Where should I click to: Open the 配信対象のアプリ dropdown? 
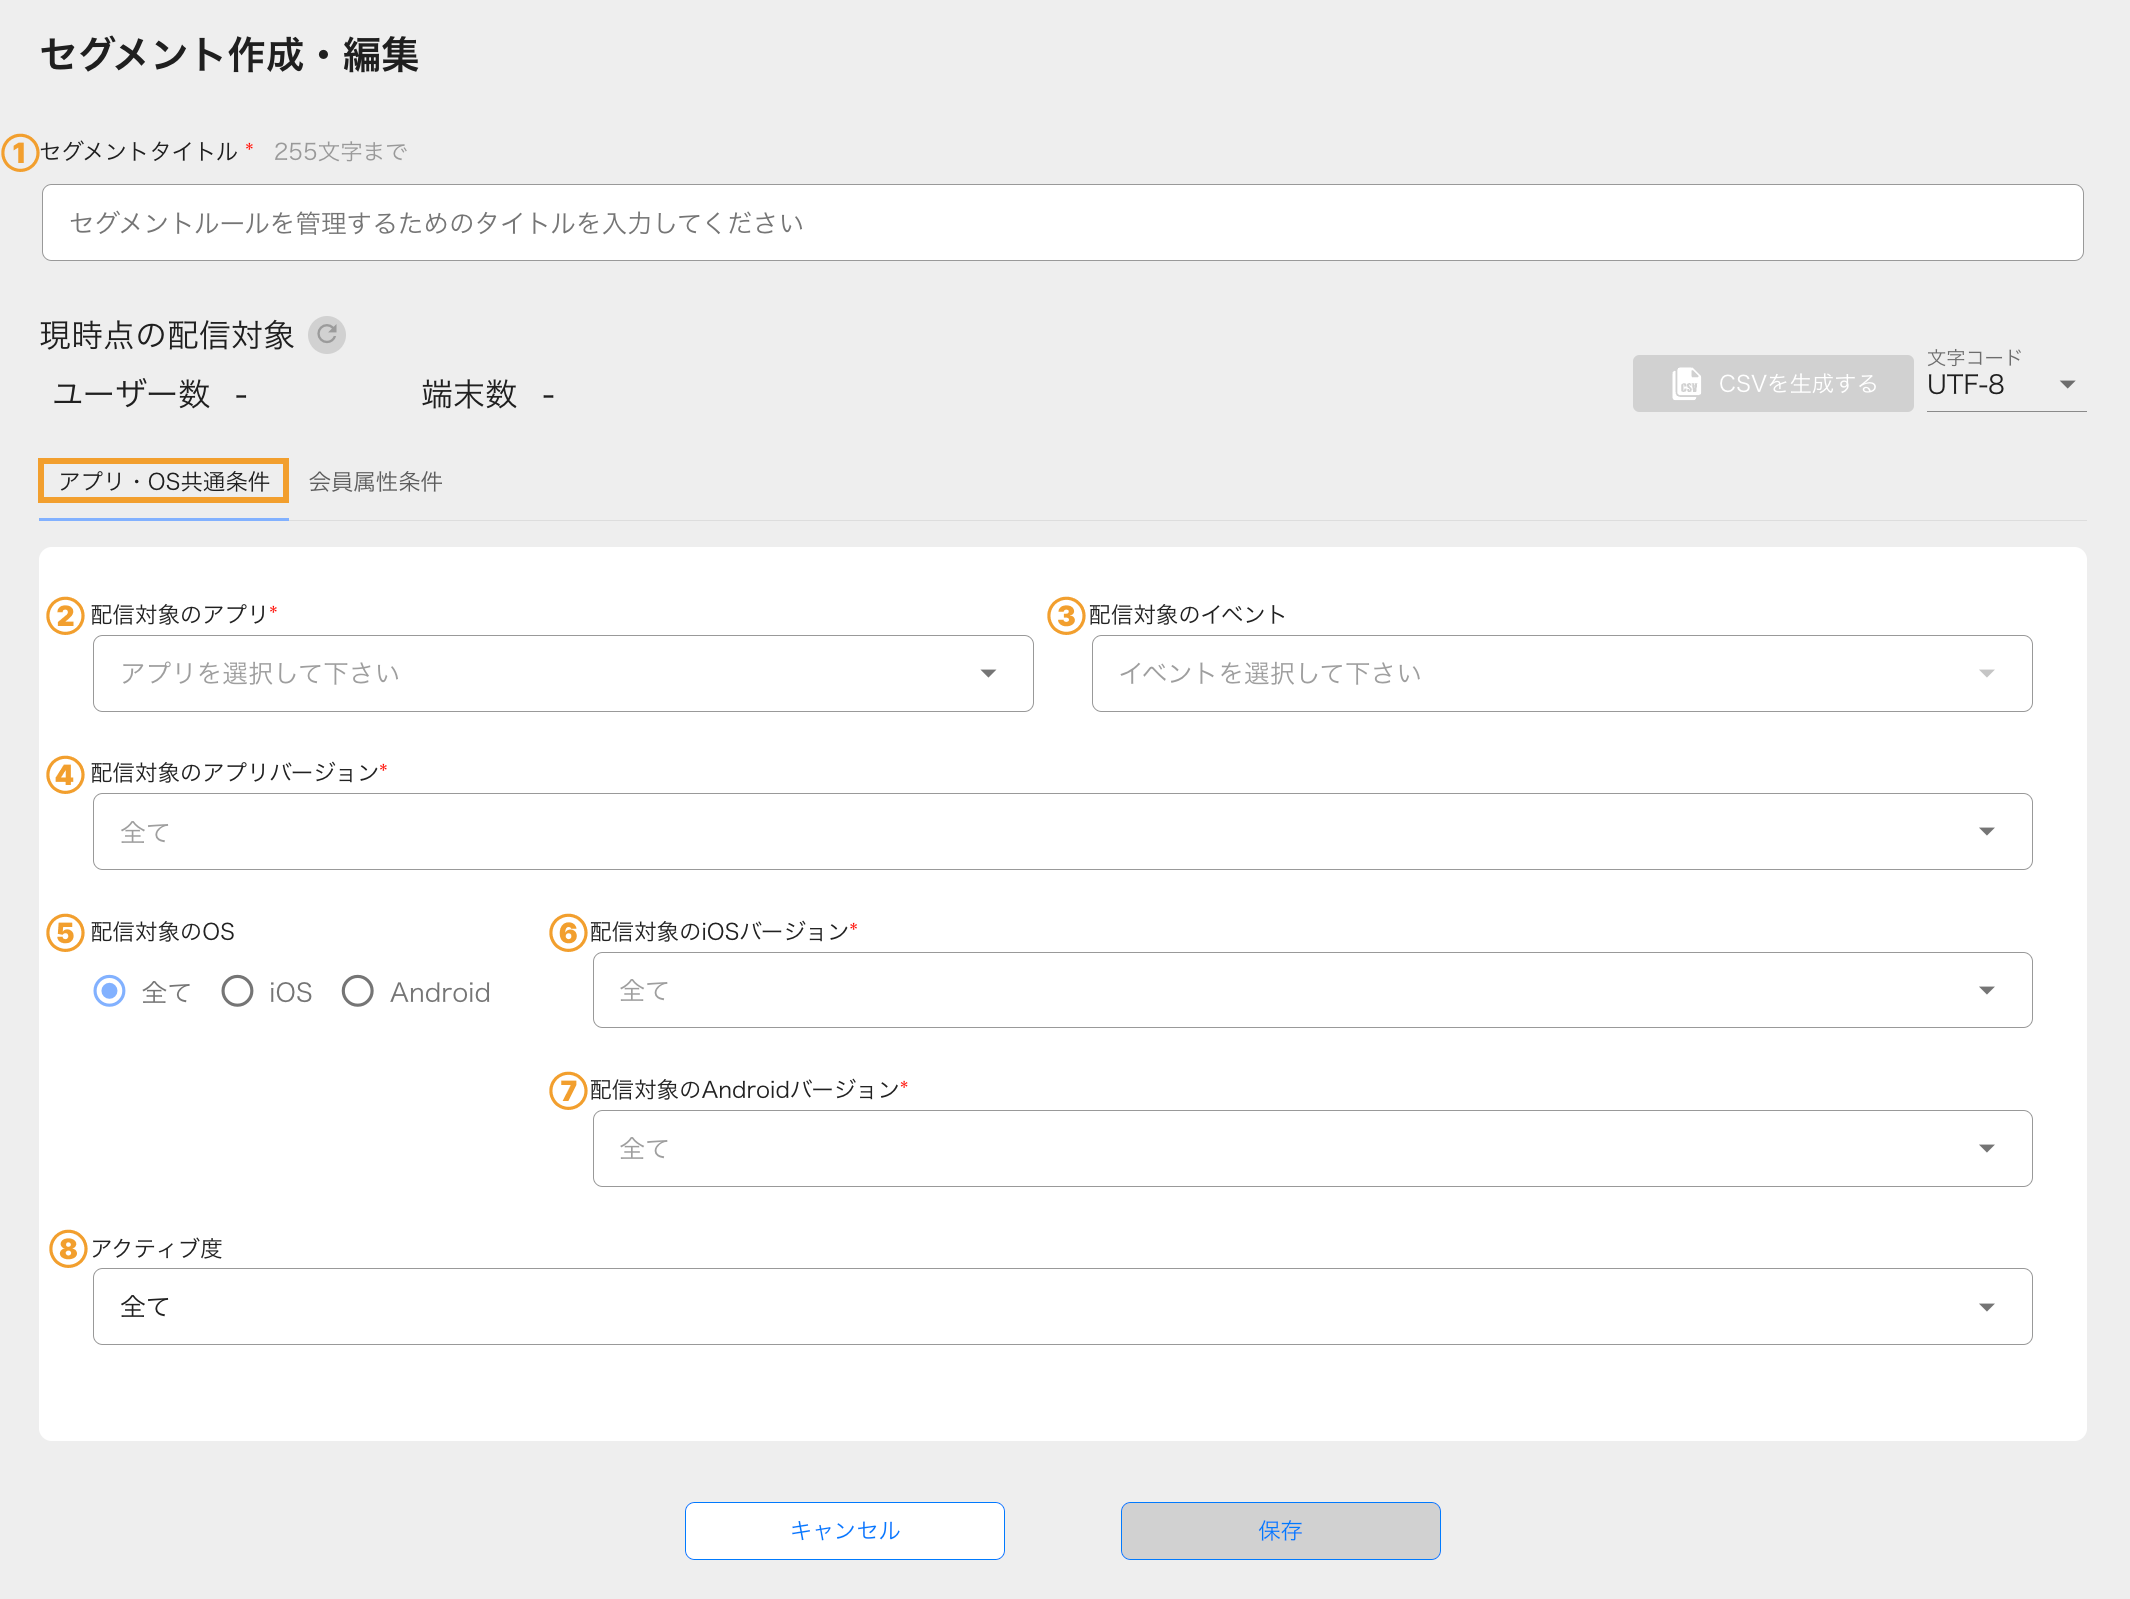(563, 673)
